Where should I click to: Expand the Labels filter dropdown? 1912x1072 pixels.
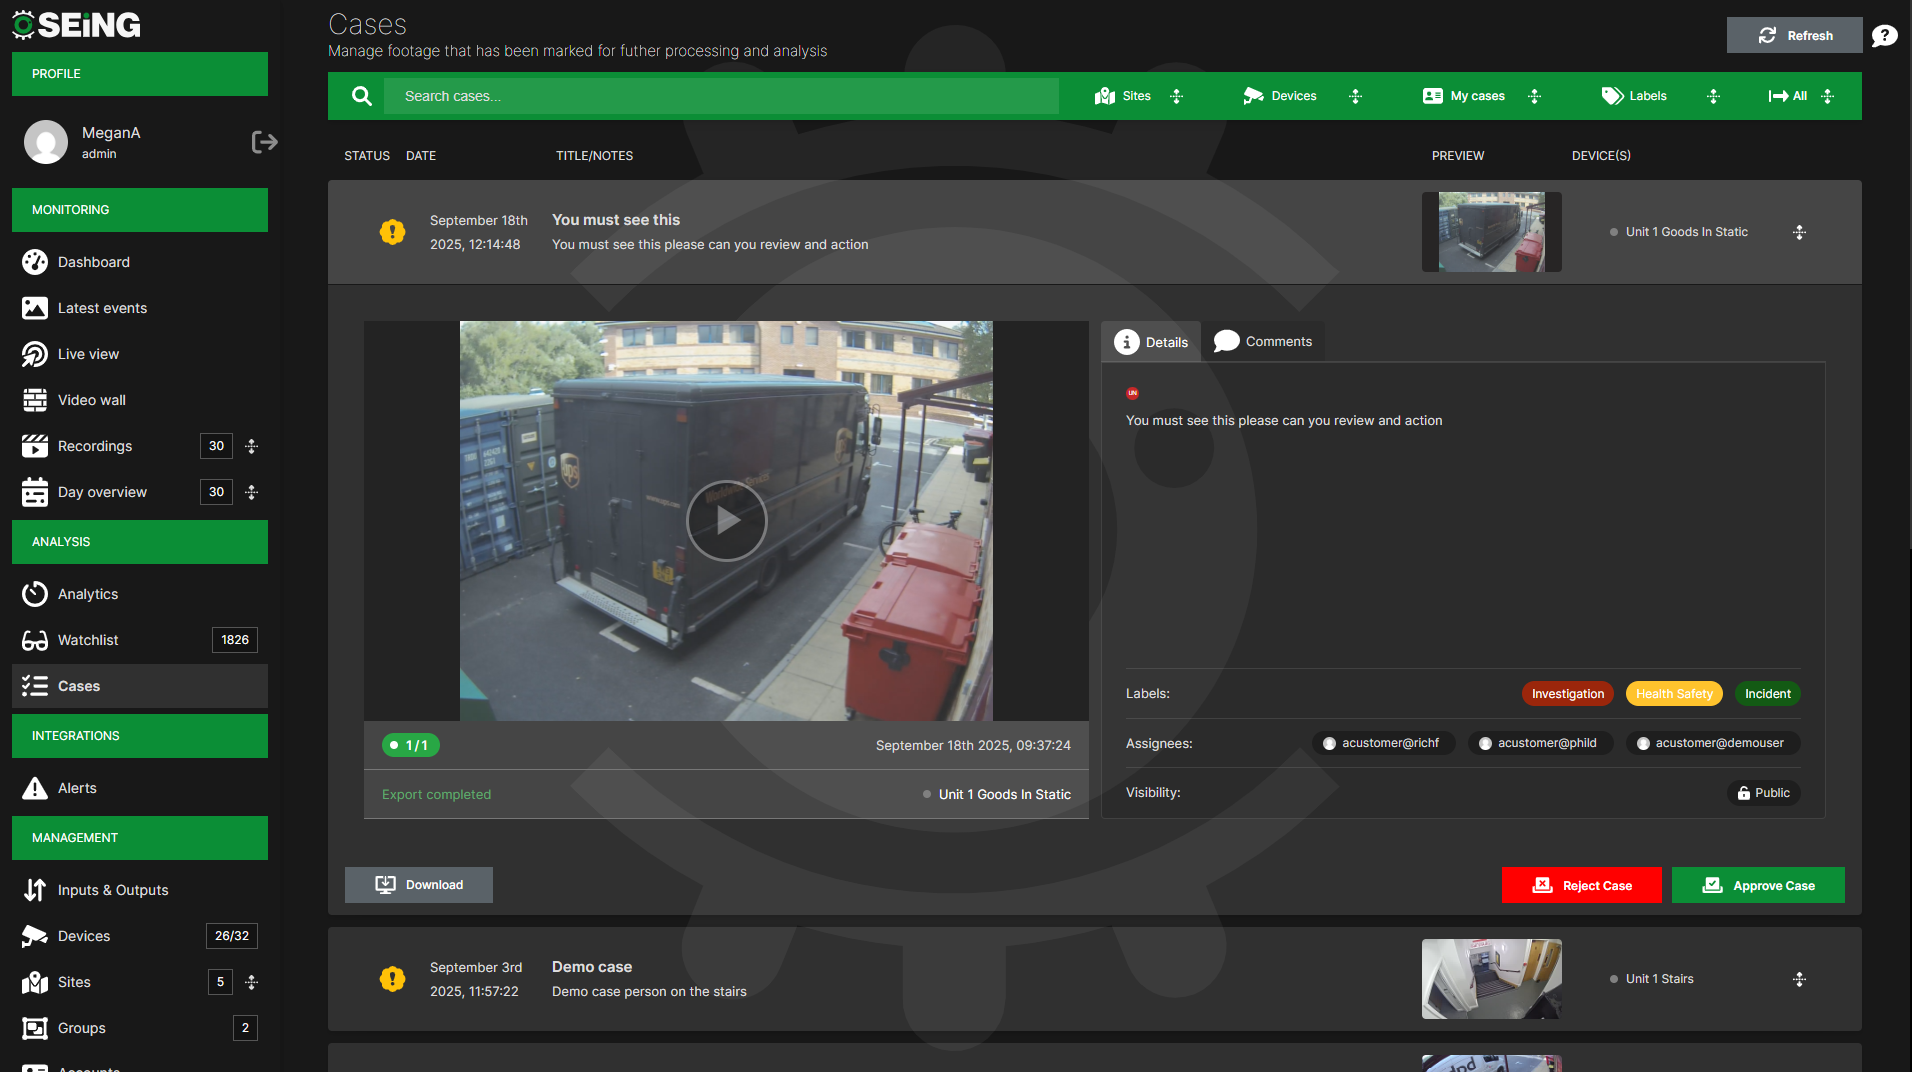tap(1634, 96)
